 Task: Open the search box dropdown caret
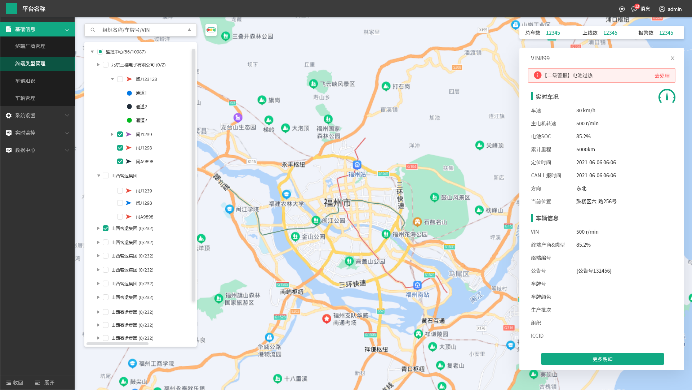189,30
